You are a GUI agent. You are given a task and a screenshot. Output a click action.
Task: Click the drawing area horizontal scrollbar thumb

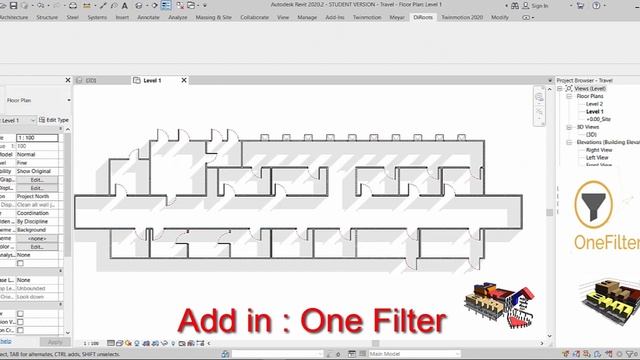[376, 343]
